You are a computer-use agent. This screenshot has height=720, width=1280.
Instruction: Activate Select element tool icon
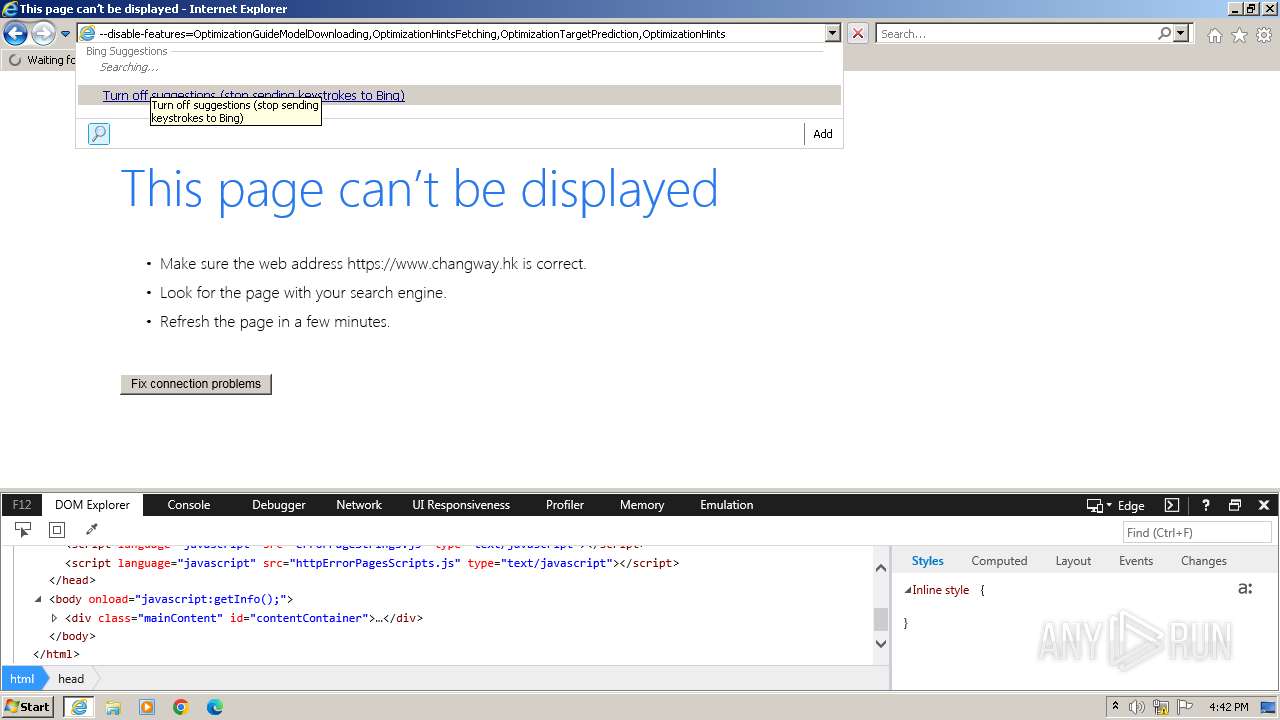click(23, 530)
